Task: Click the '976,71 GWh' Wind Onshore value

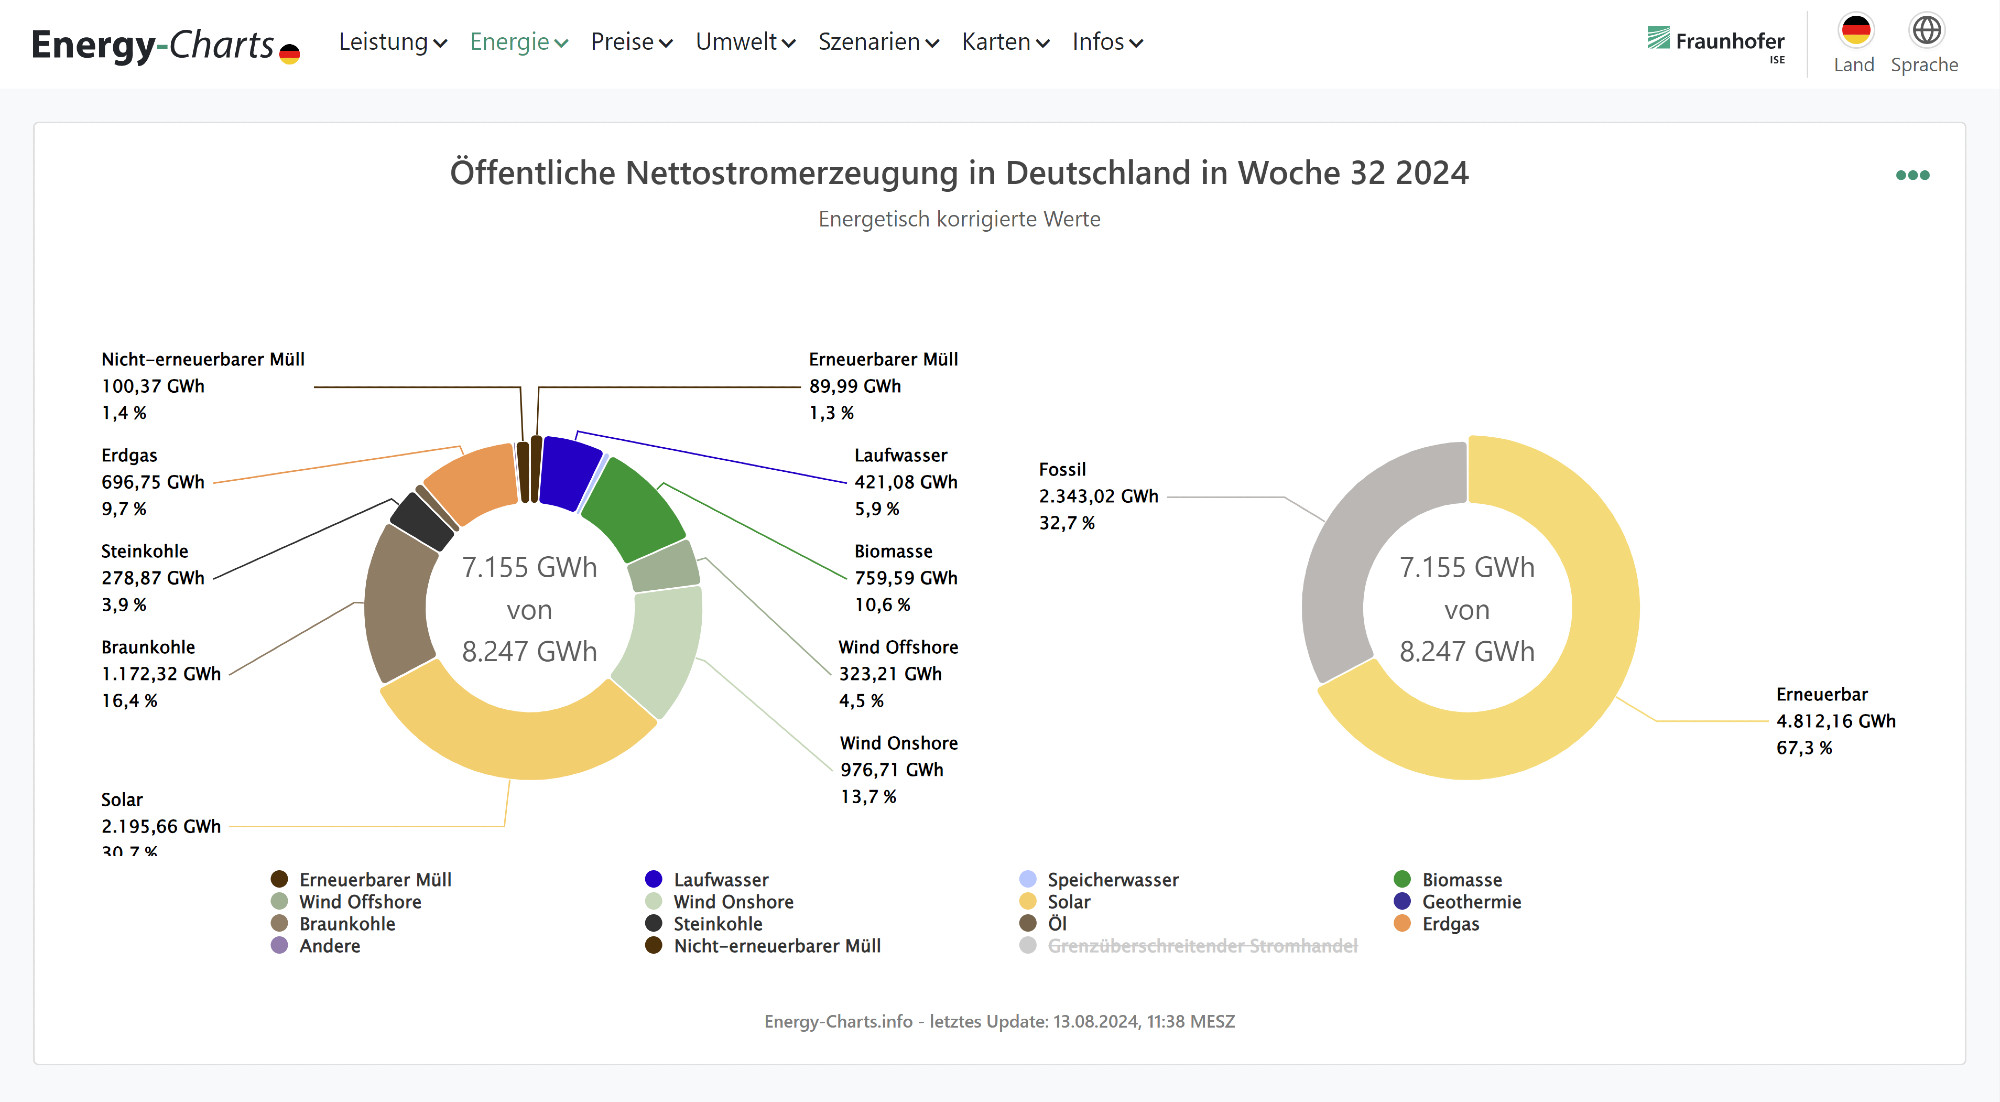Action: point(892,770)
